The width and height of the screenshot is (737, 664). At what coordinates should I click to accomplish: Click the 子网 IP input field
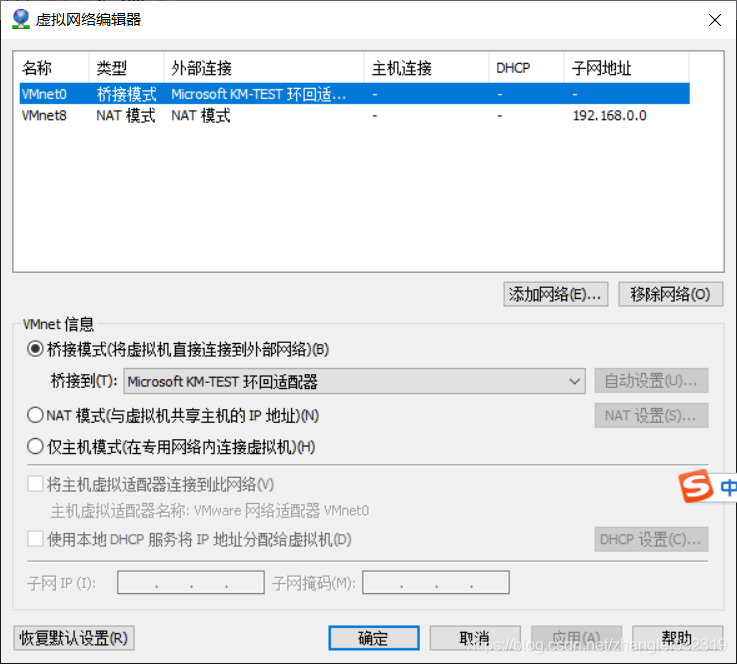(191, 583)
